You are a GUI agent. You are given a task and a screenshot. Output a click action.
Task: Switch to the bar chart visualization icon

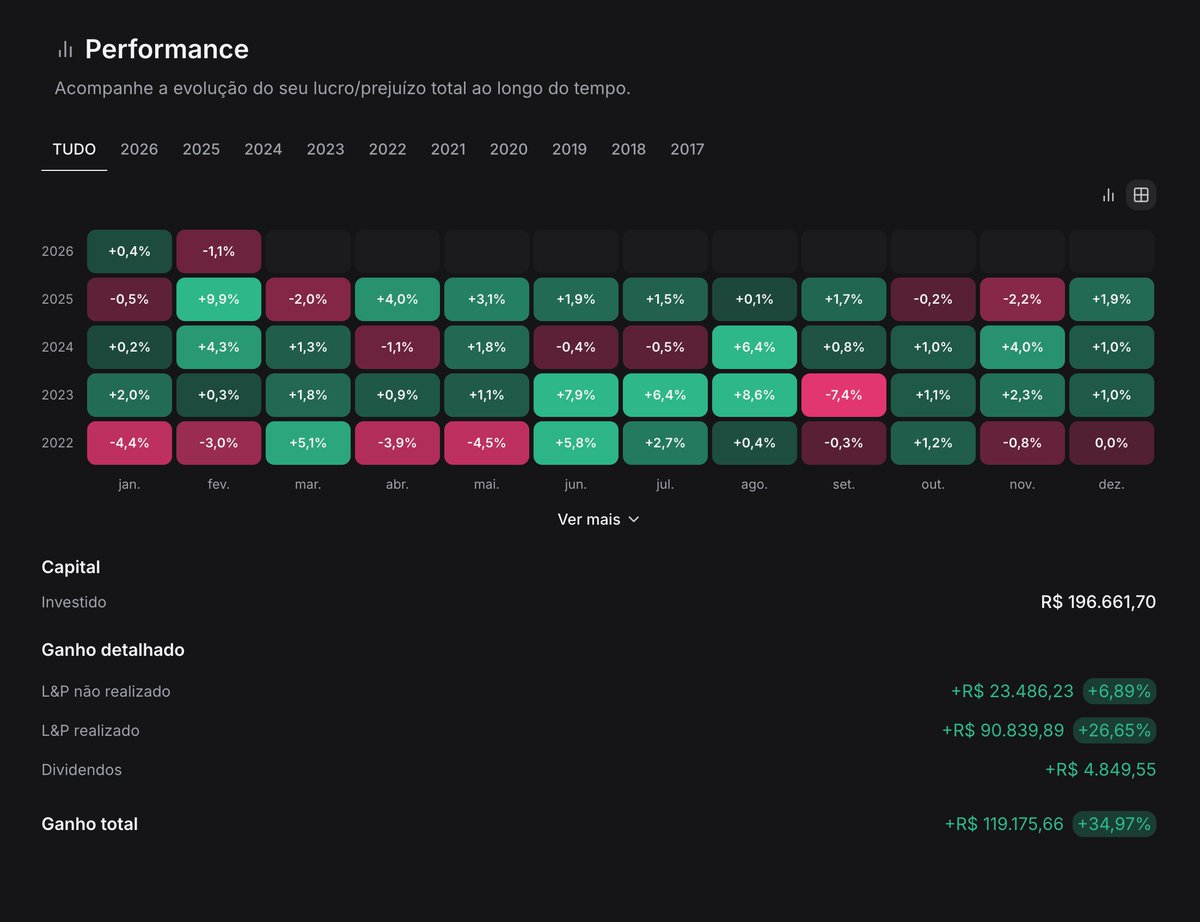click(x=1108, y=195)
